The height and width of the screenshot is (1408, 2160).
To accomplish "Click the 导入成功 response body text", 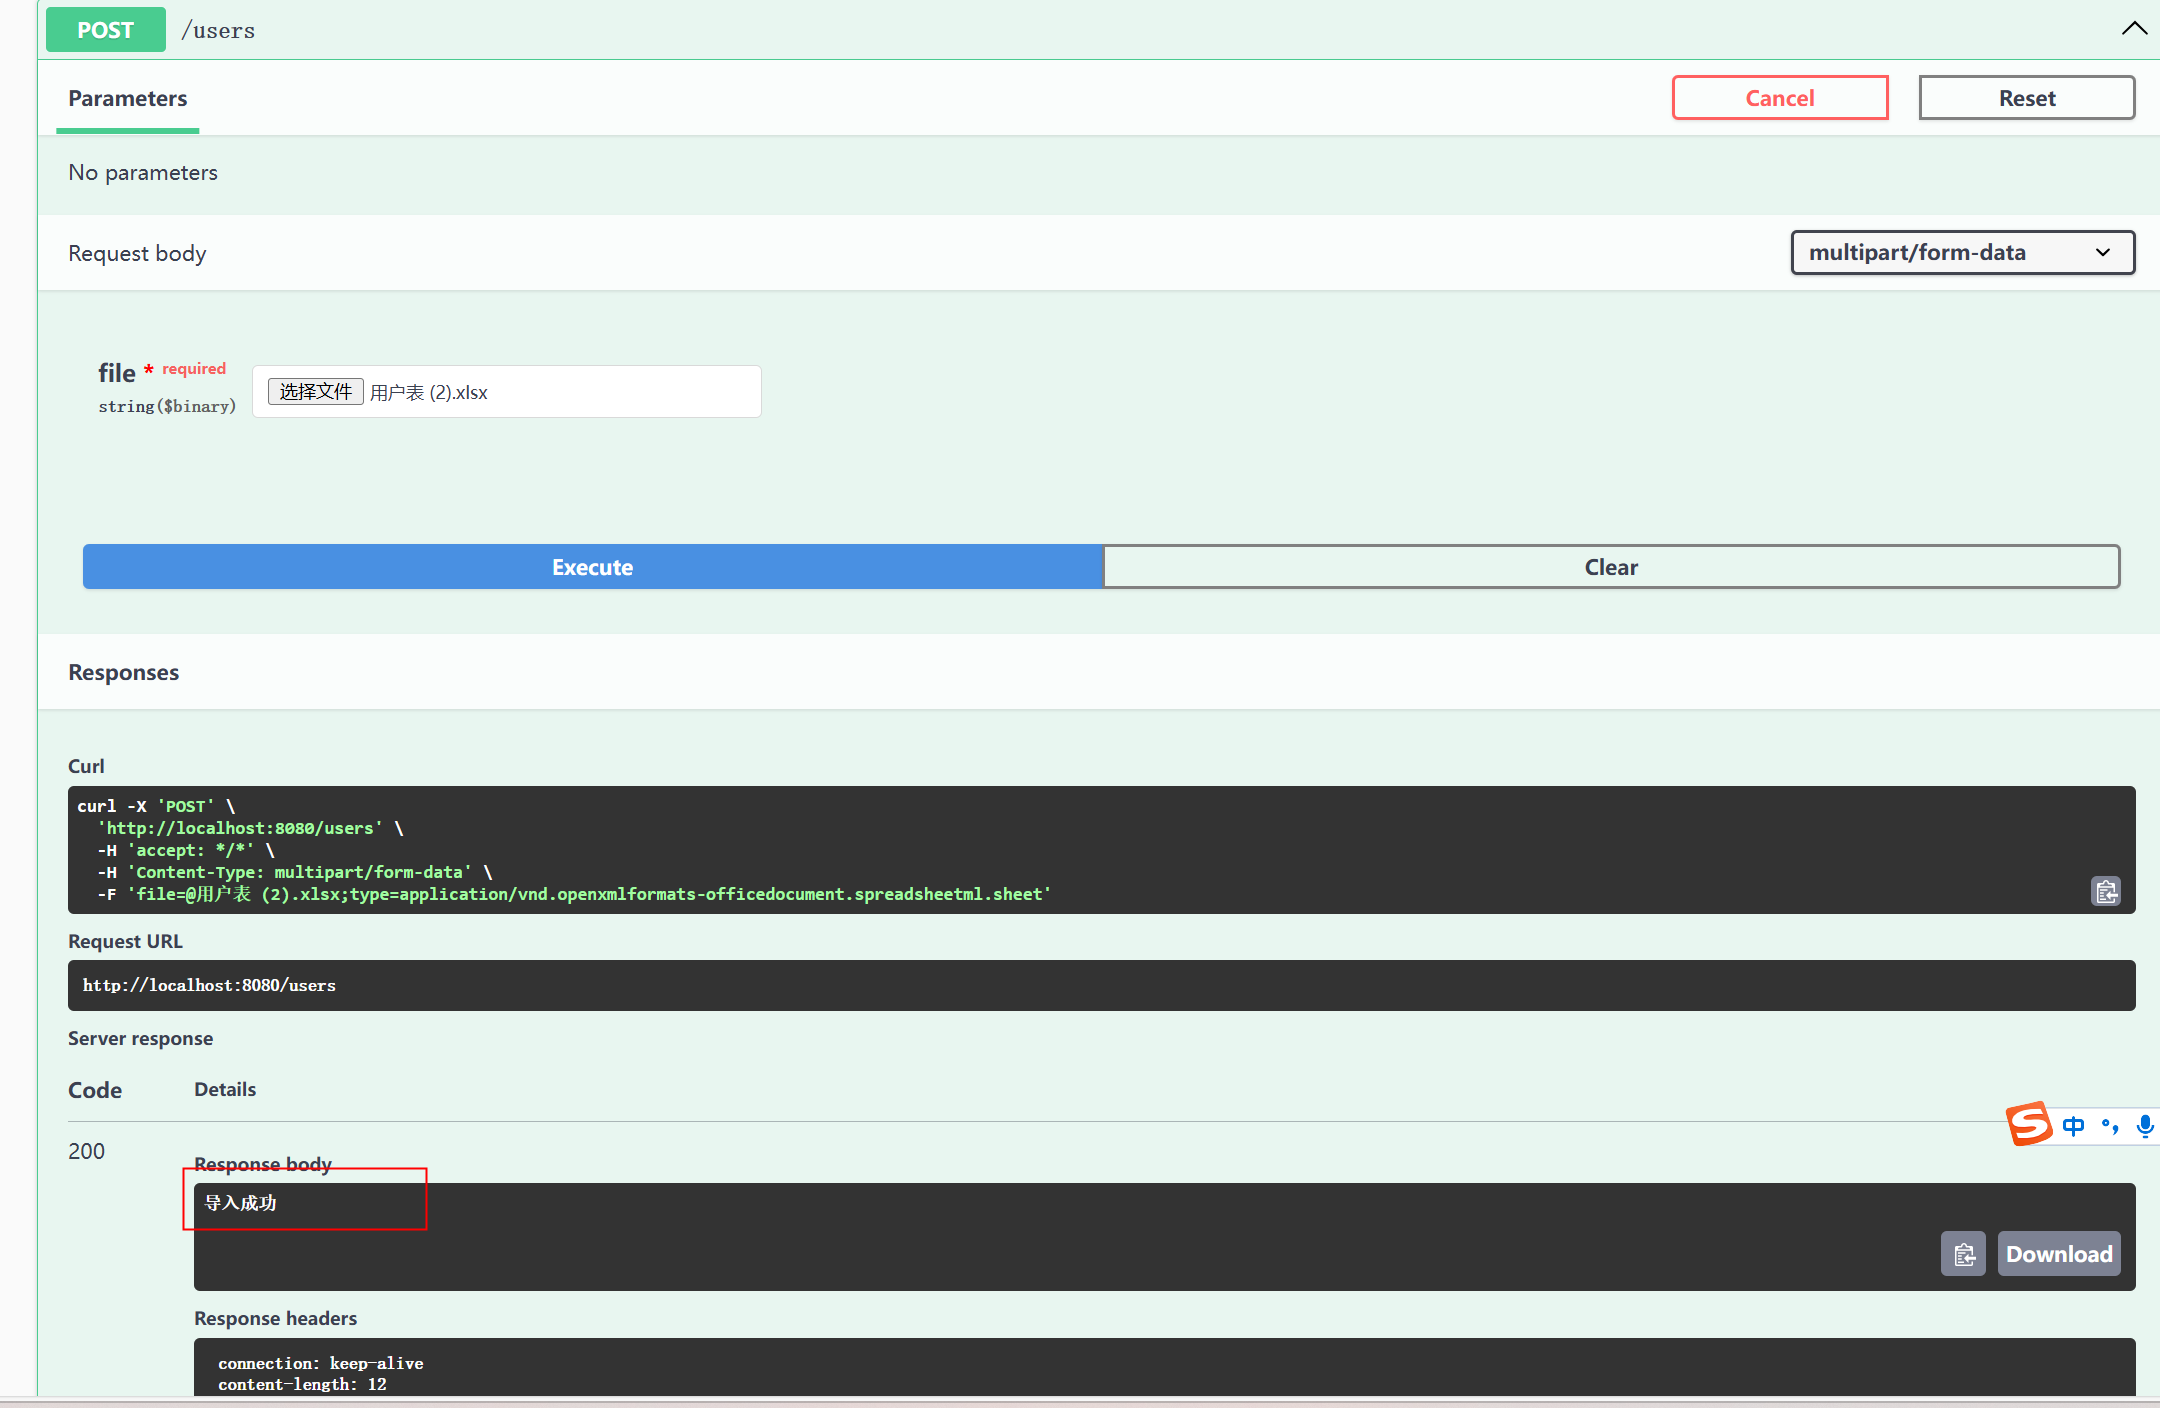I will 240,1203.
